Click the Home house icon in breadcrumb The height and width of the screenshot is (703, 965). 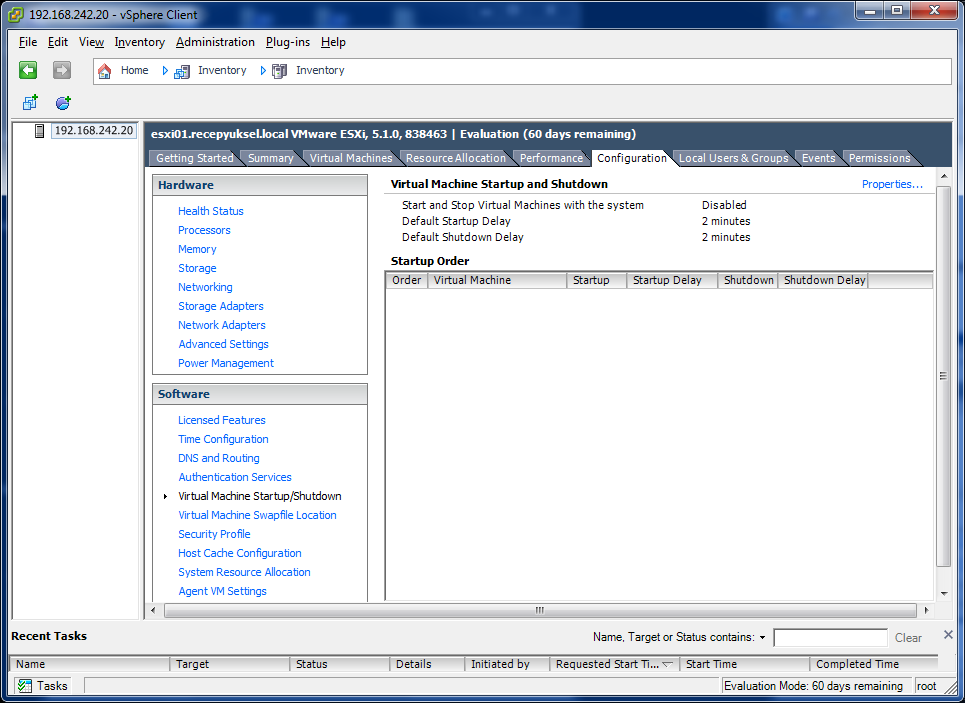(105, 71)
